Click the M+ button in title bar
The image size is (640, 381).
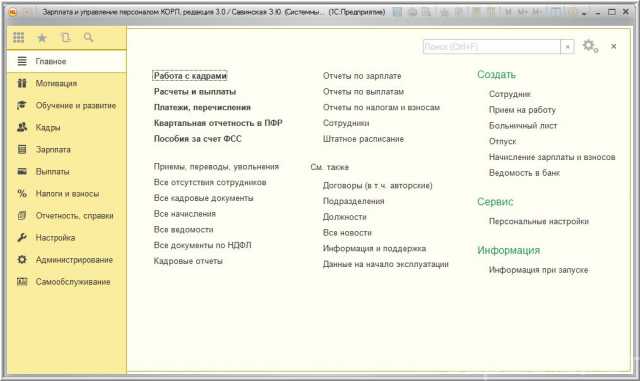point(523,12)
